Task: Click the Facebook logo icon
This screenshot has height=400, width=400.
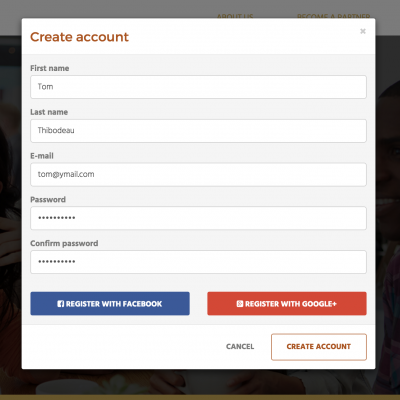Action: 61,304
